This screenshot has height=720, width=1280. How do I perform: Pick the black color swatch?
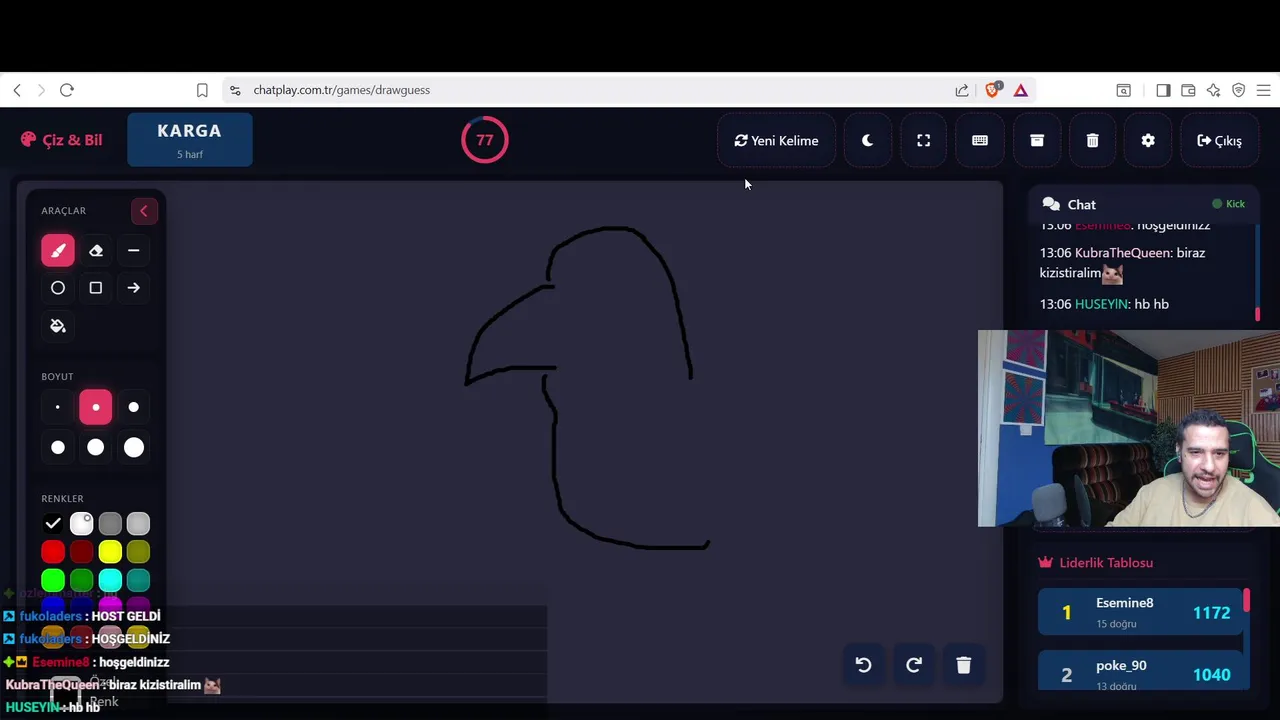coord(53,523)
